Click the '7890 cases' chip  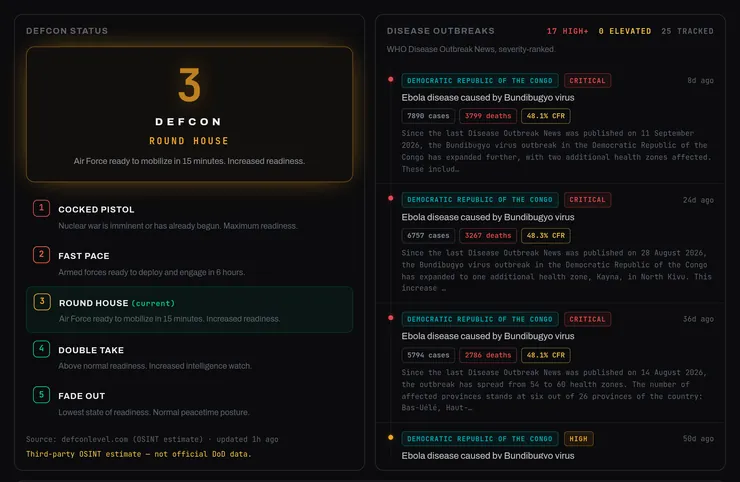tap(428, 116)
